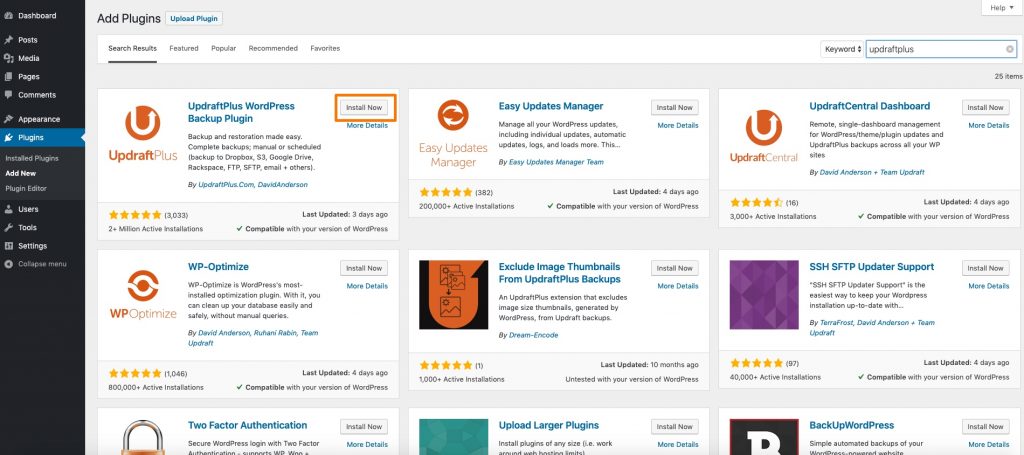This screenshot has width=1024, height=455.
Task: Switch to the Search Results tab
Action: pos(133,48)
